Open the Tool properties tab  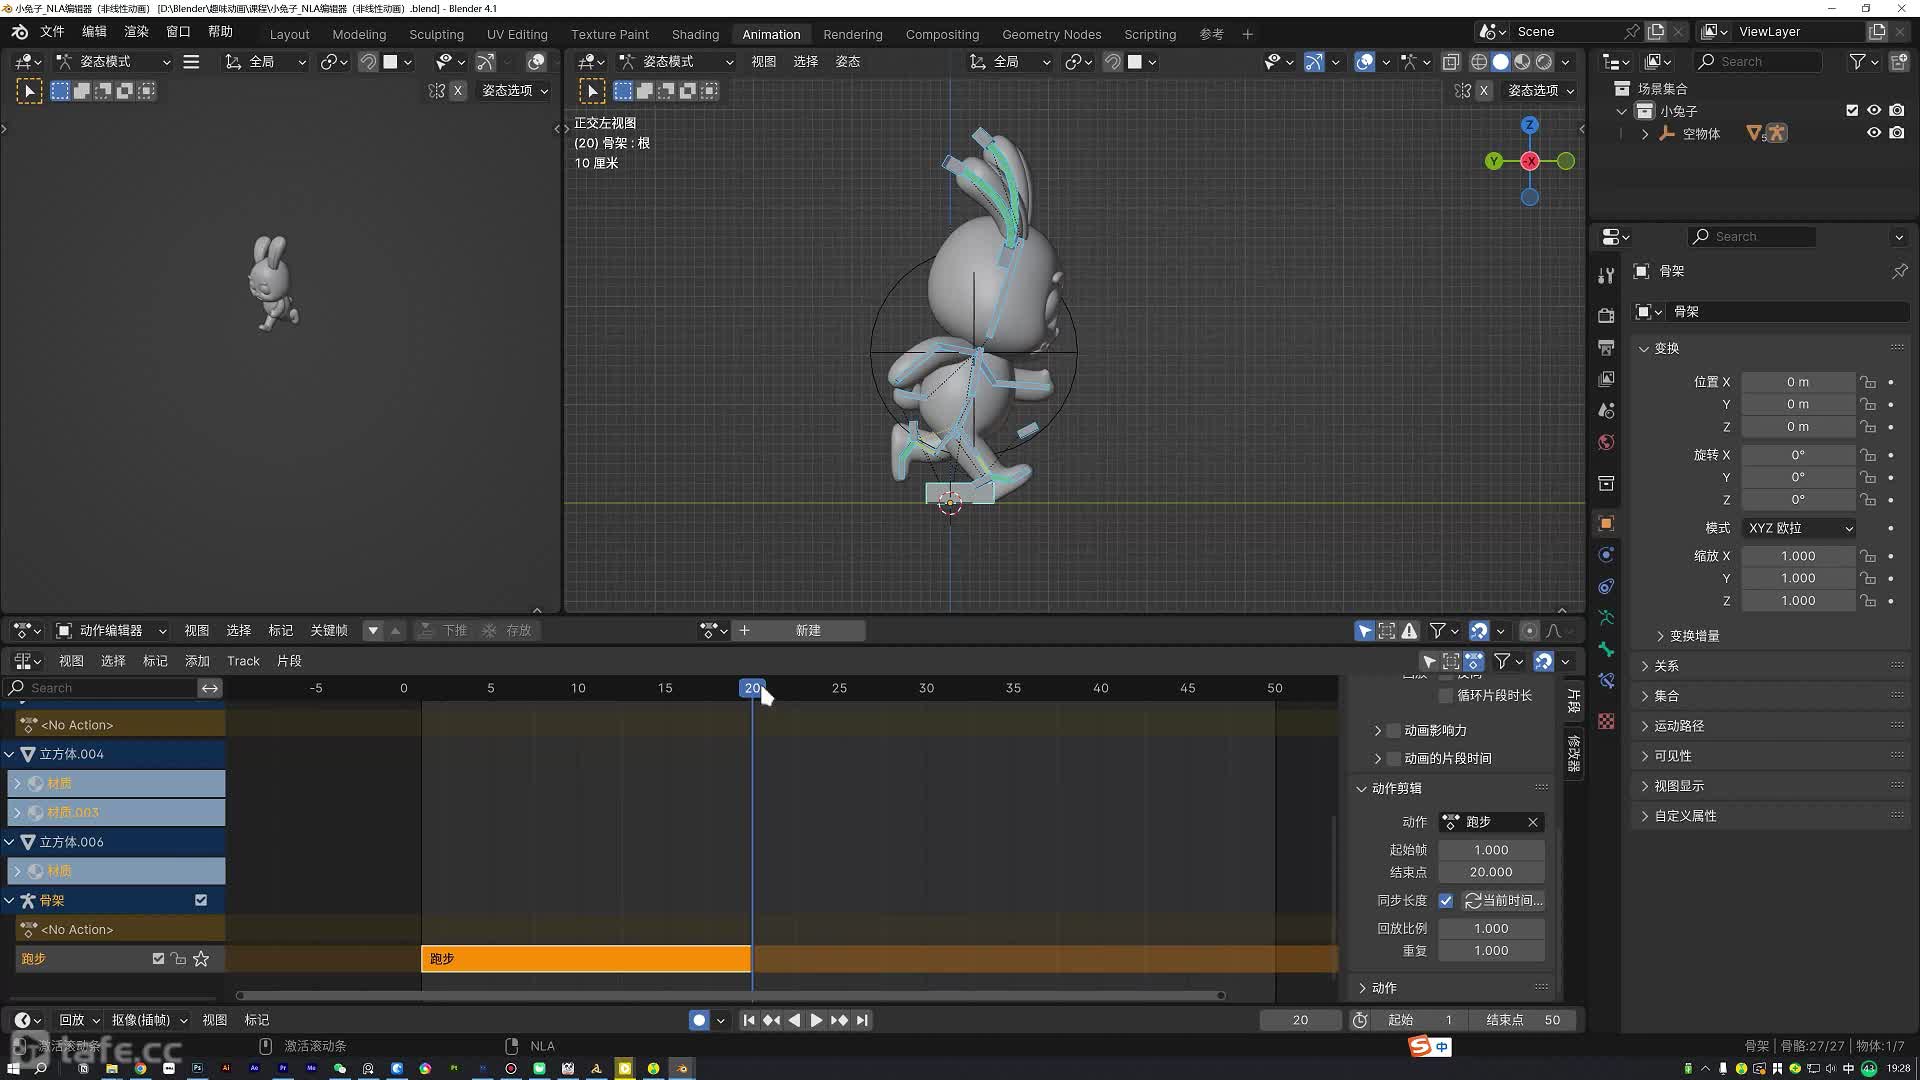[x=1606, y=276]
